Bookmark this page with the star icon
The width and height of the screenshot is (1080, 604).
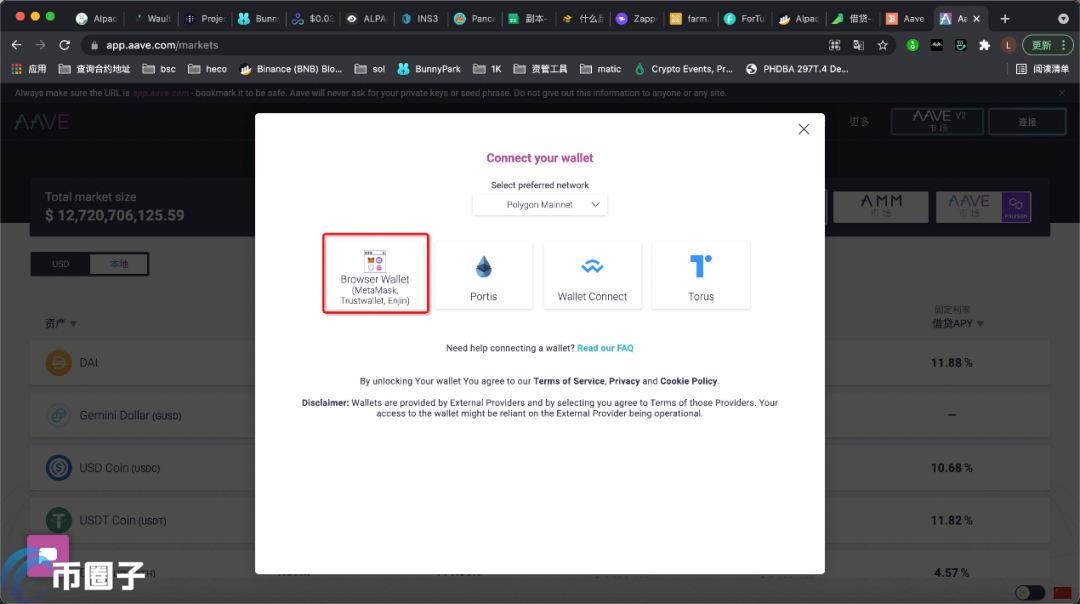click(x=882, y=45)
